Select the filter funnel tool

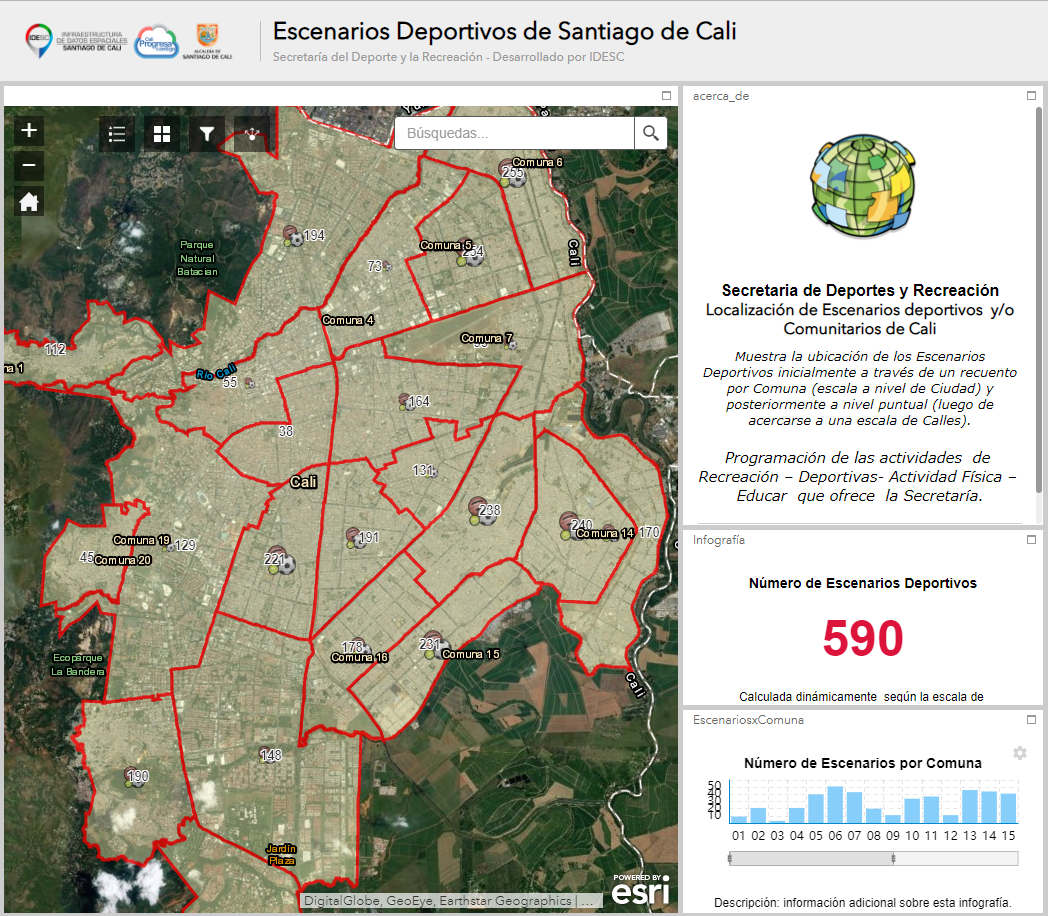[206, 134]
